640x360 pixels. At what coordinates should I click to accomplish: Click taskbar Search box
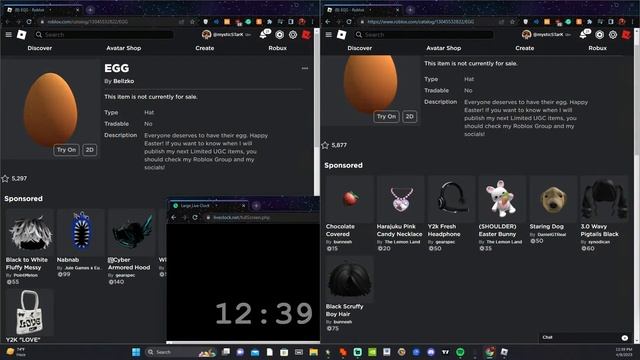point(180,352)
